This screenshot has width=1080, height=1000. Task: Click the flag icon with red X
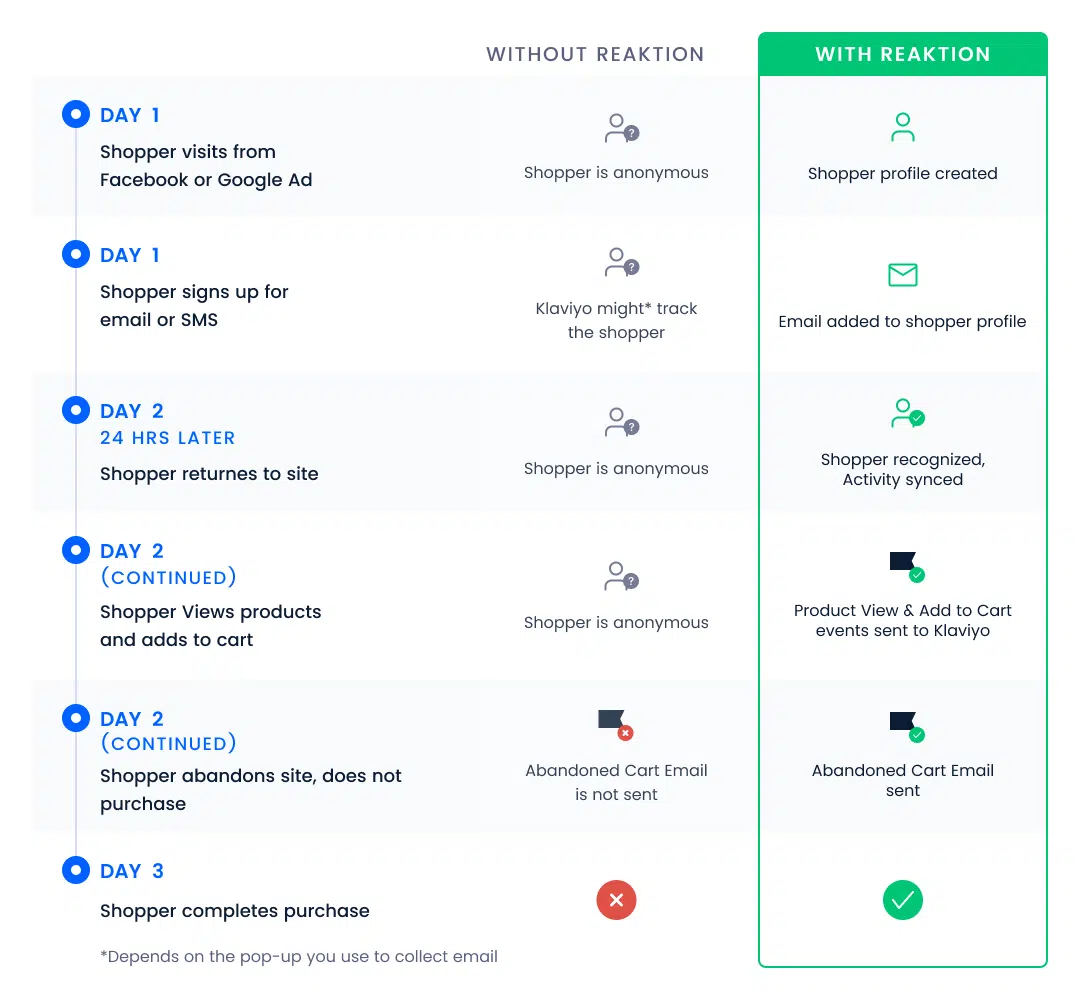[616, 725]
